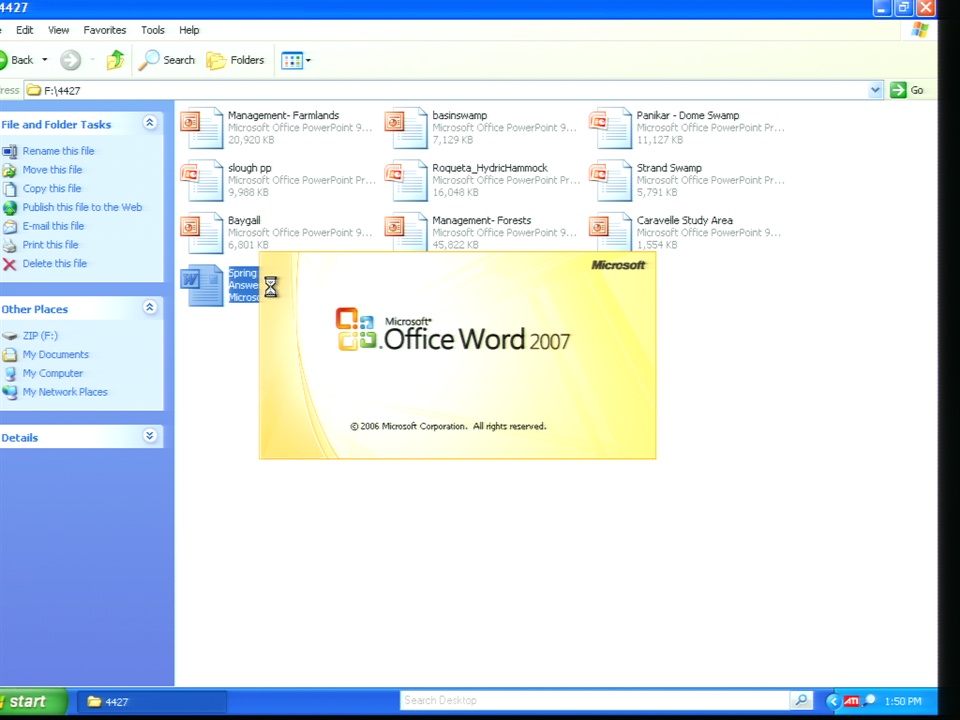
Task: Click the Print this file link
Action: tap(51, 245)
